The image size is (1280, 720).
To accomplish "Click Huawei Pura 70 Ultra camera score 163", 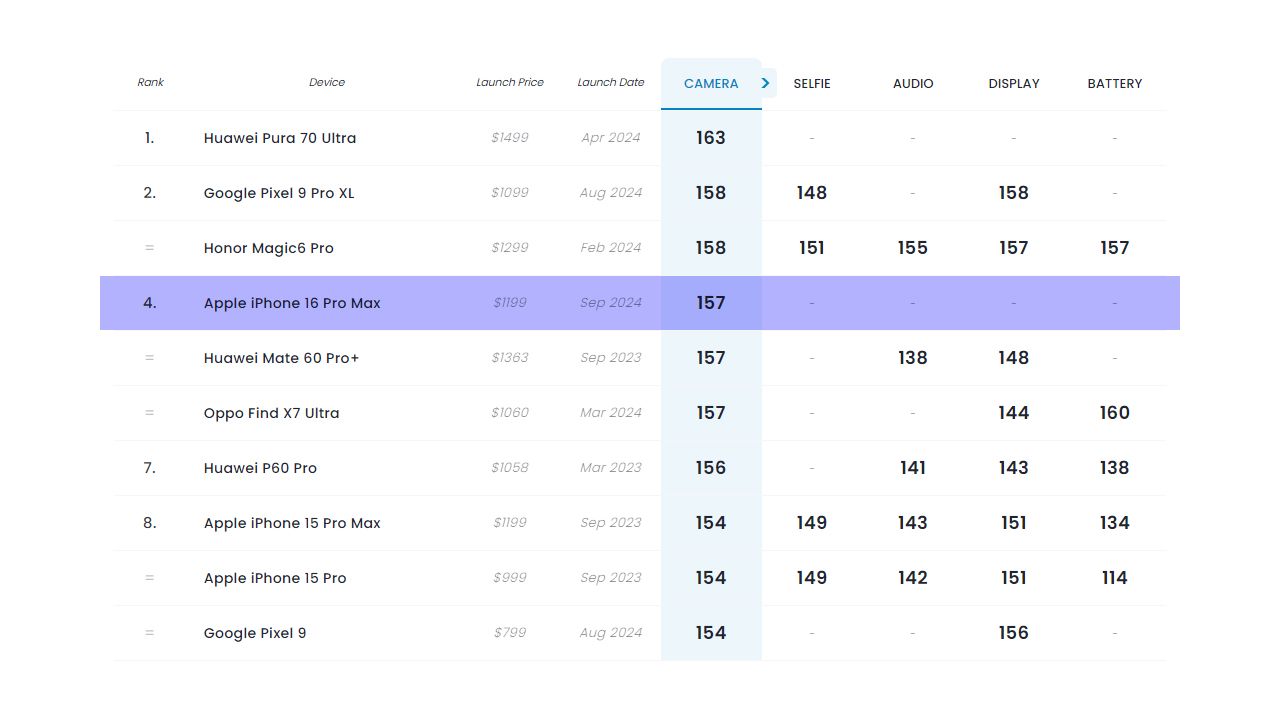I will point(710,138).
